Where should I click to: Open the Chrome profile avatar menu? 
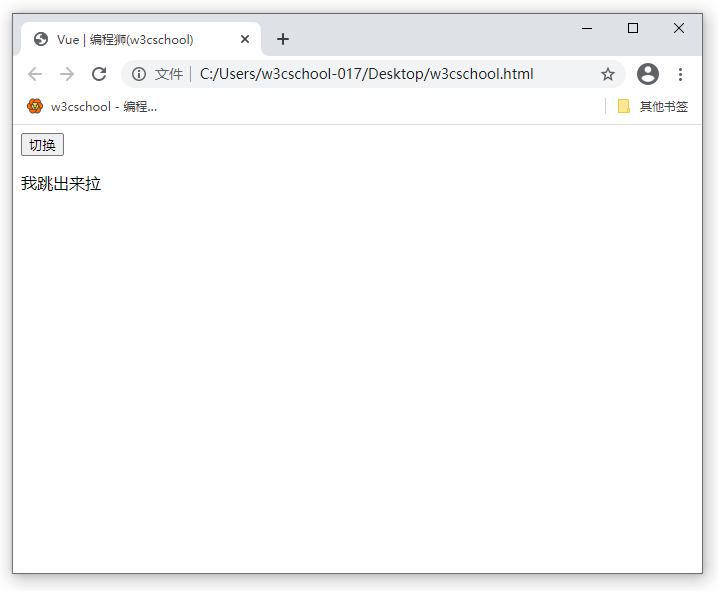tap(648, 74)
